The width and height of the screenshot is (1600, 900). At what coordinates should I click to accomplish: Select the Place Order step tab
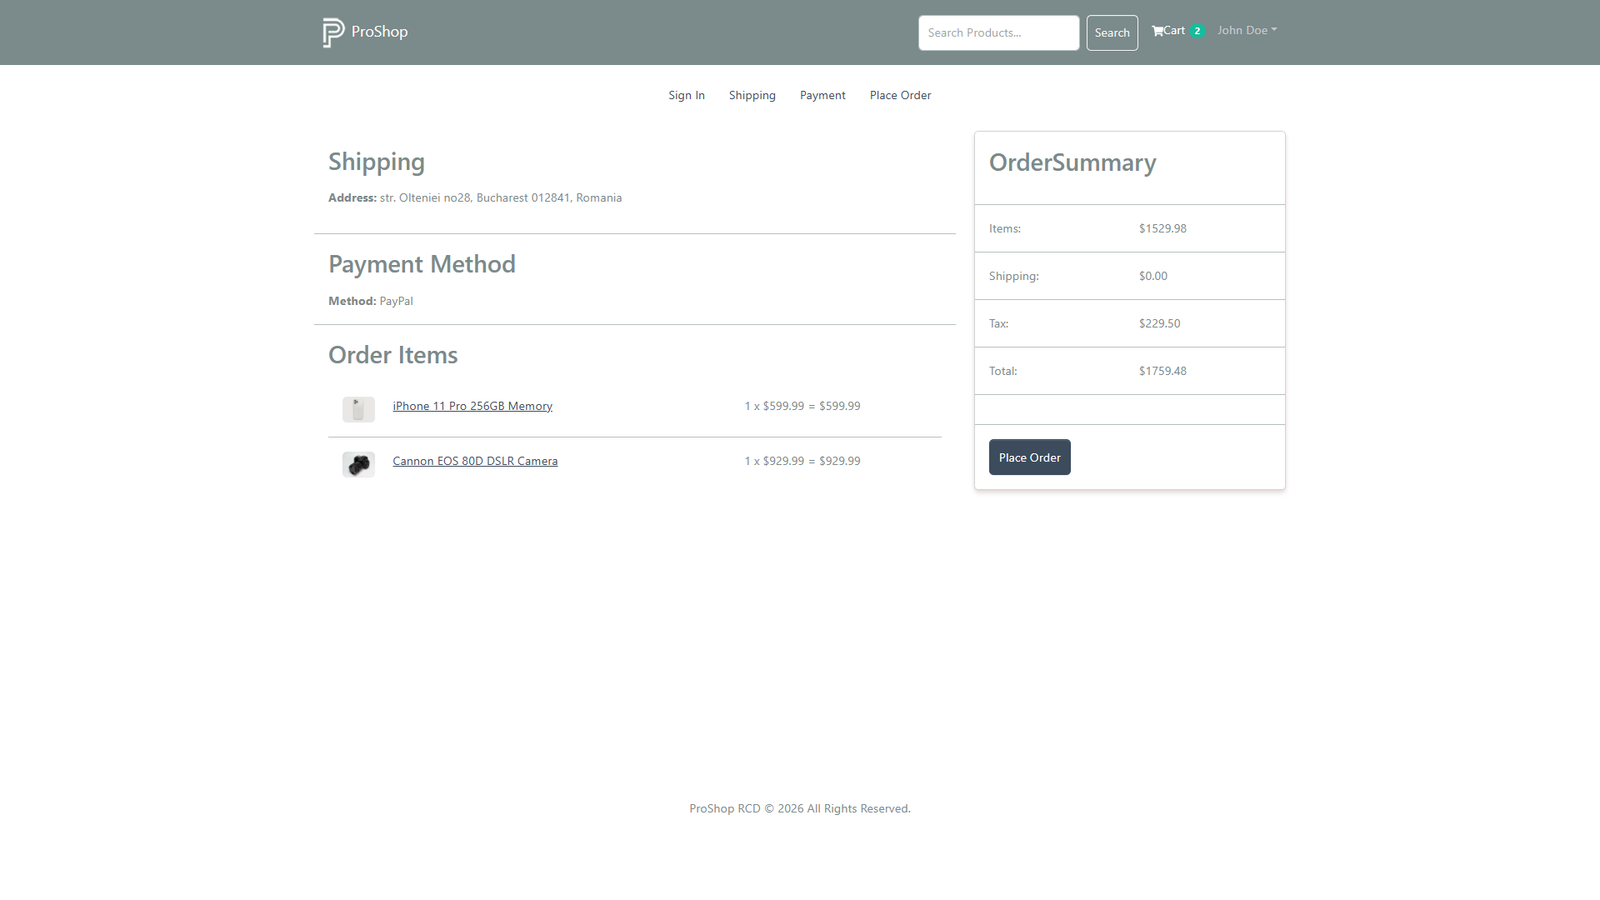tap(900, 95)
